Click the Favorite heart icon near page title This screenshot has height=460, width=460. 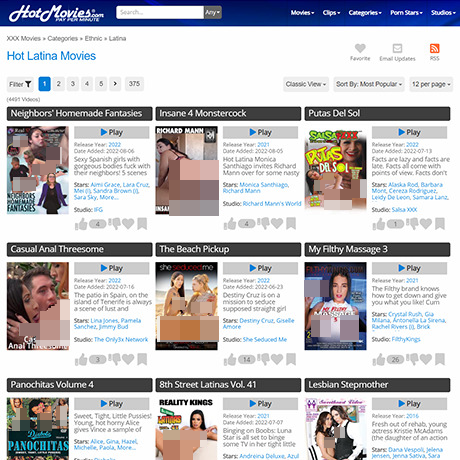(x=360, y=48)
